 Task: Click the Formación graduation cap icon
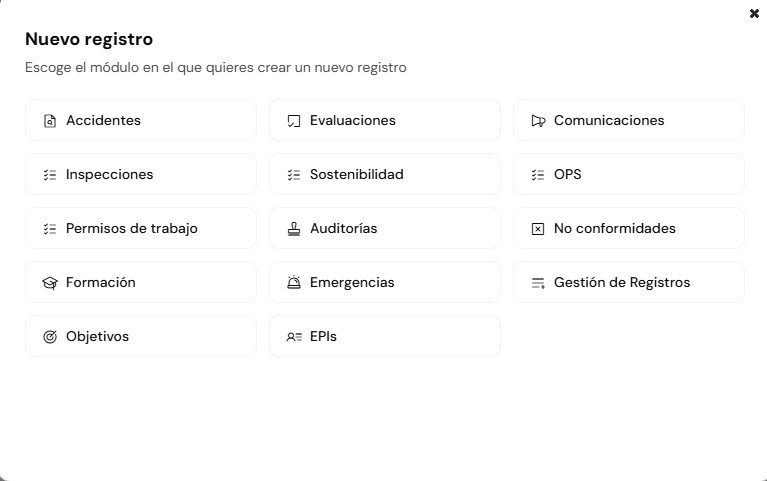pos(50,283)
